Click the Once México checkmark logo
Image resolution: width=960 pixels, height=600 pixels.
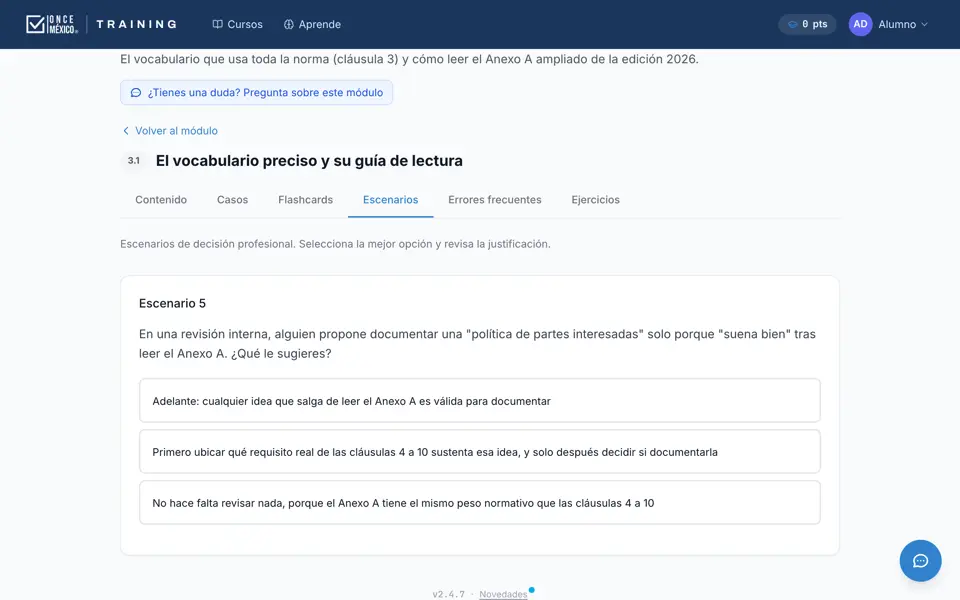(52, 24)
